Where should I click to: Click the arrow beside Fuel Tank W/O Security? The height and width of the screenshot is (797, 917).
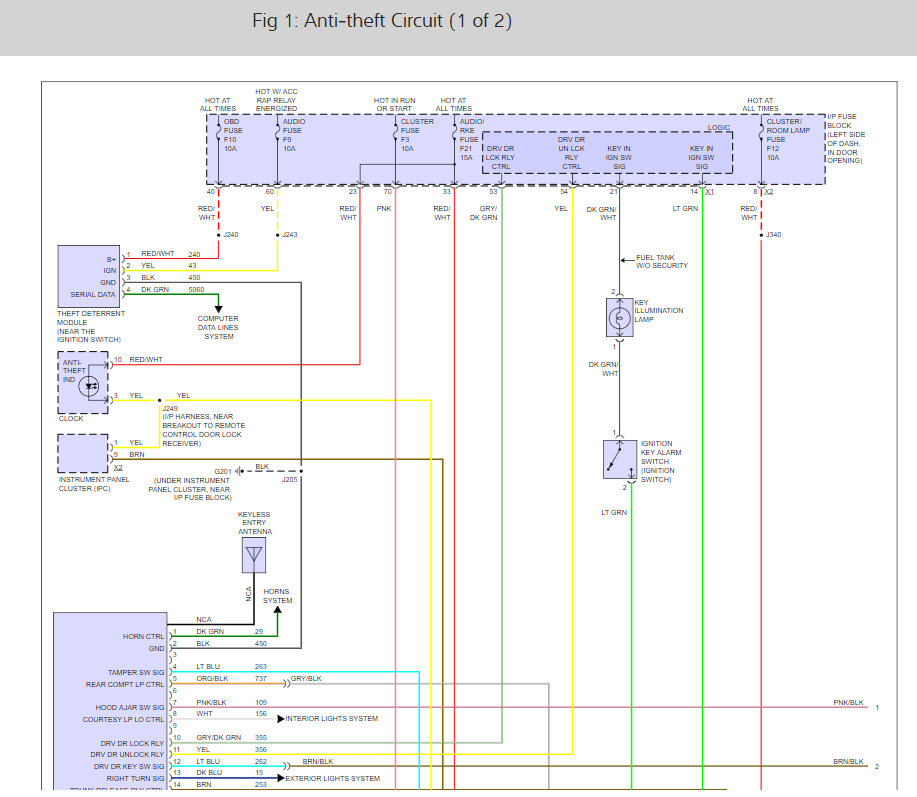628,260
